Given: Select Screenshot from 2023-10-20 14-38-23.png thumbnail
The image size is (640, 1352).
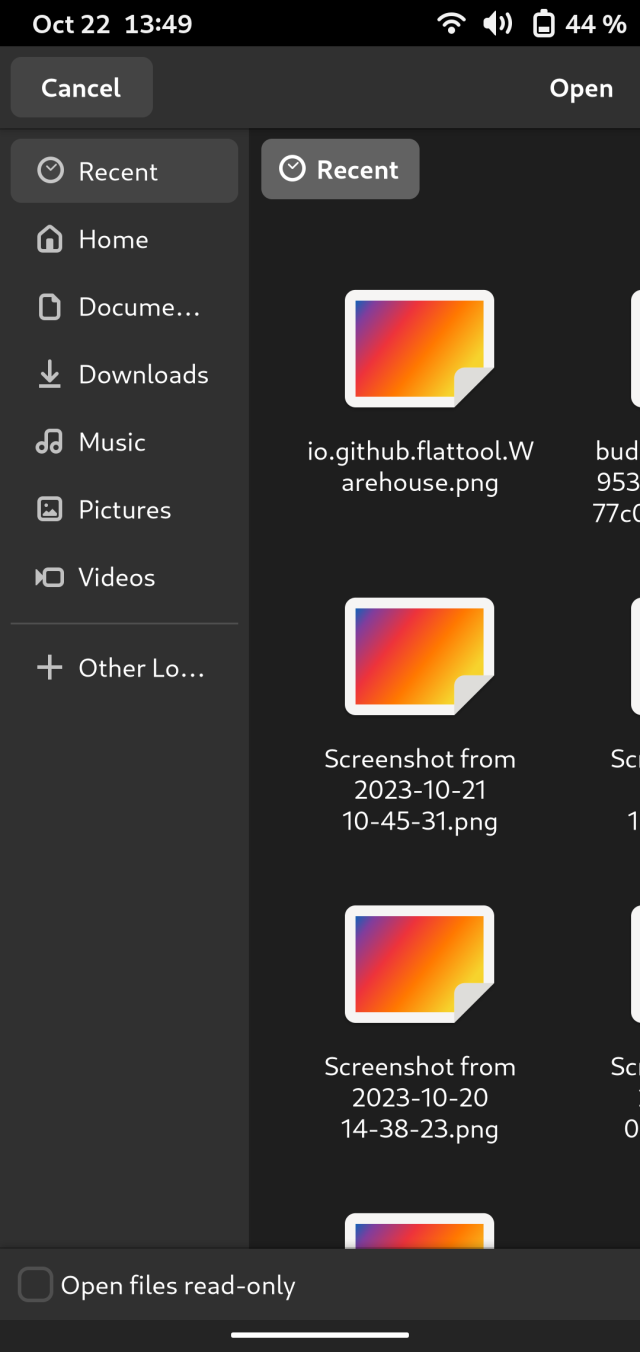Looking at the screenshot, I should pyautogui.click(x=420, y=964).
